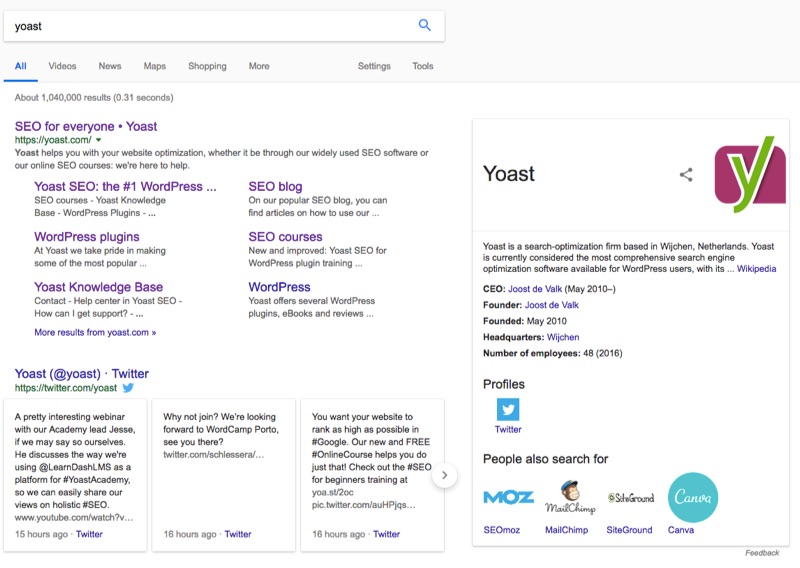Click Joost de Valk CEO link
Viewport: 800px width, 568px height.
pos(535,289)
